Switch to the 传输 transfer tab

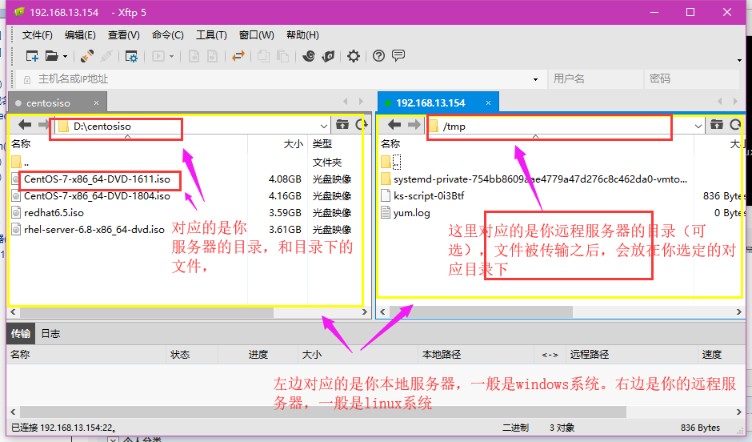(21, 334)
